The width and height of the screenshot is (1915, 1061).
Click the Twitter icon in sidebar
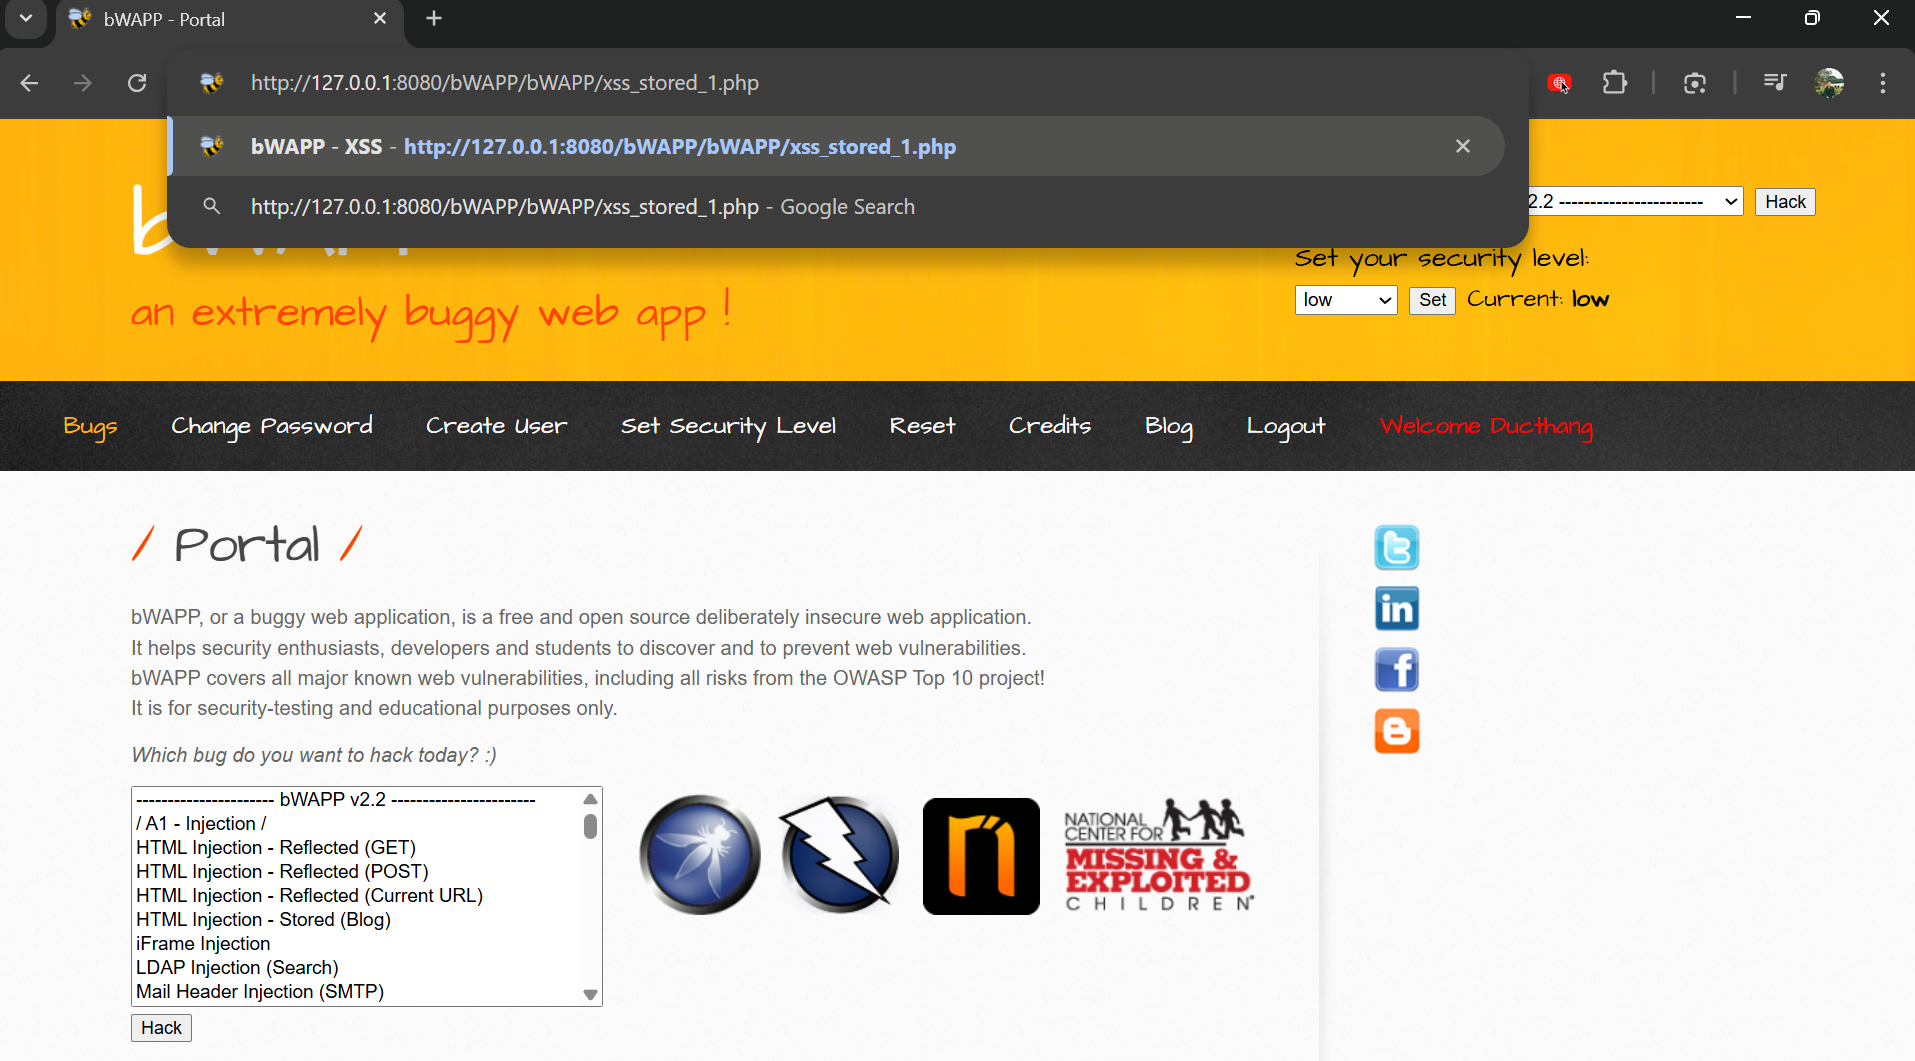(x=1396, y=547)
